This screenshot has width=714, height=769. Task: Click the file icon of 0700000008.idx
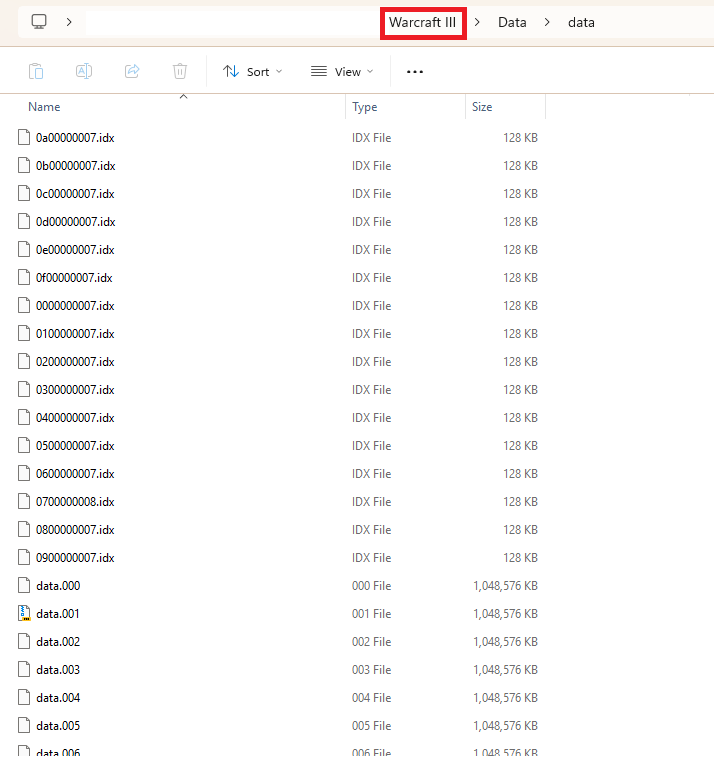pyautogui.click(x=24, y=501)
